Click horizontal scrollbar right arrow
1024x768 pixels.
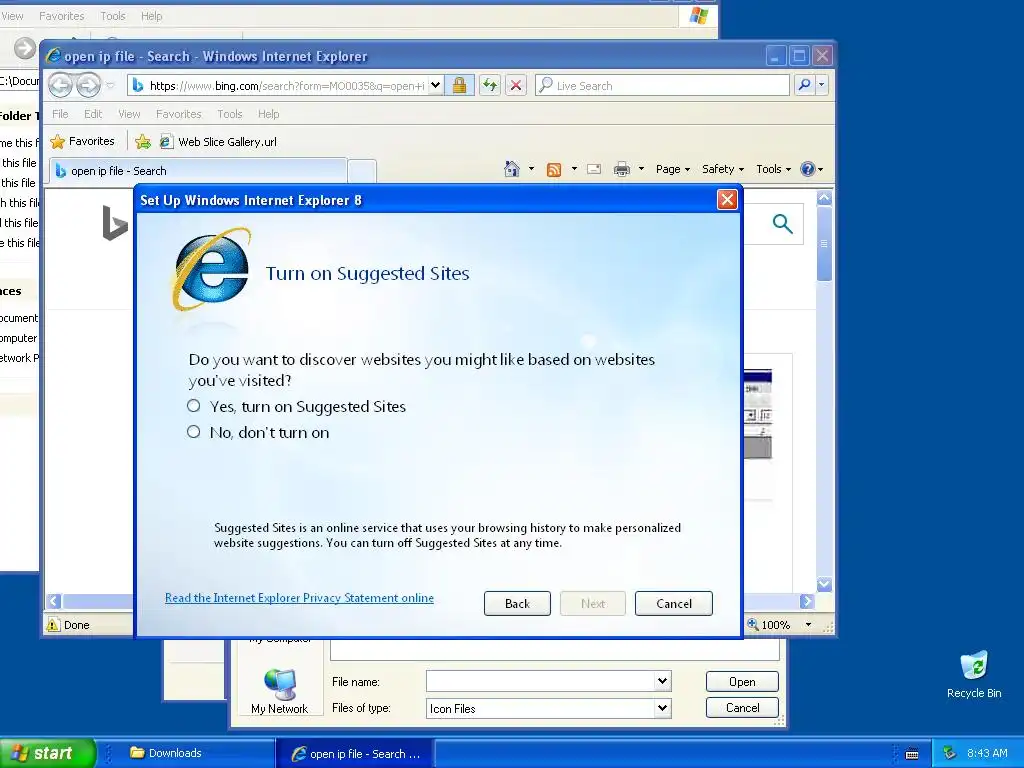[807, 601]
